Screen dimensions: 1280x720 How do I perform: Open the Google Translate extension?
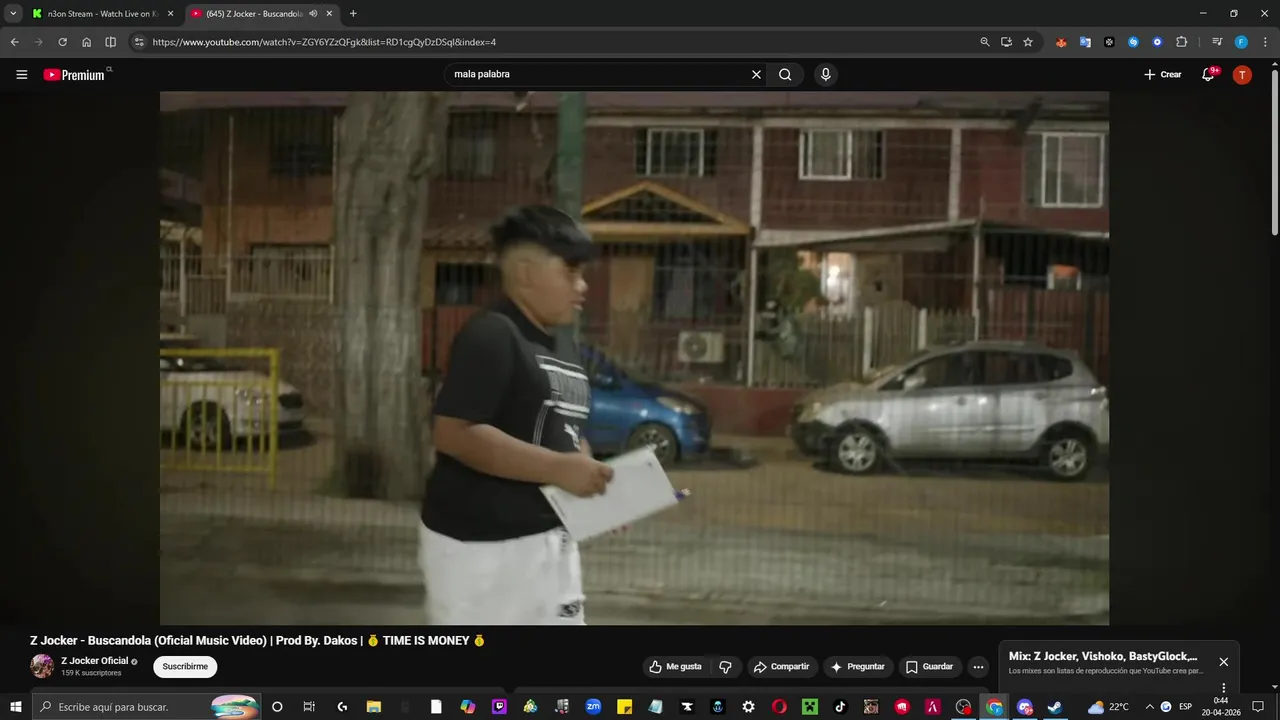click(x=1085, y=42)
